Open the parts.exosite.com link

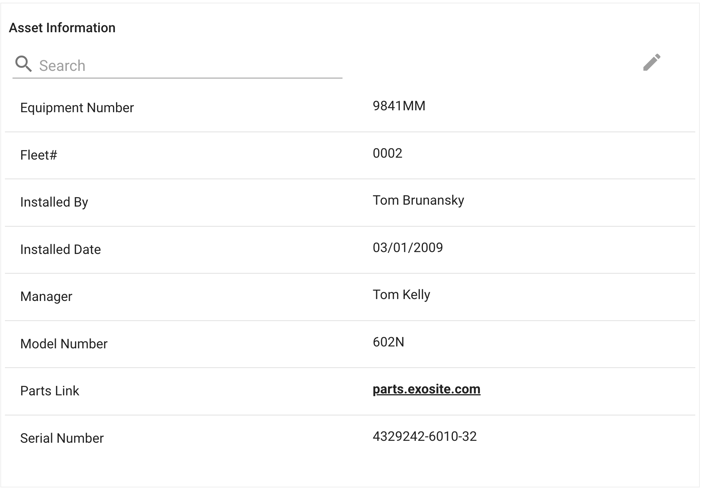click(x=426, y=389)
